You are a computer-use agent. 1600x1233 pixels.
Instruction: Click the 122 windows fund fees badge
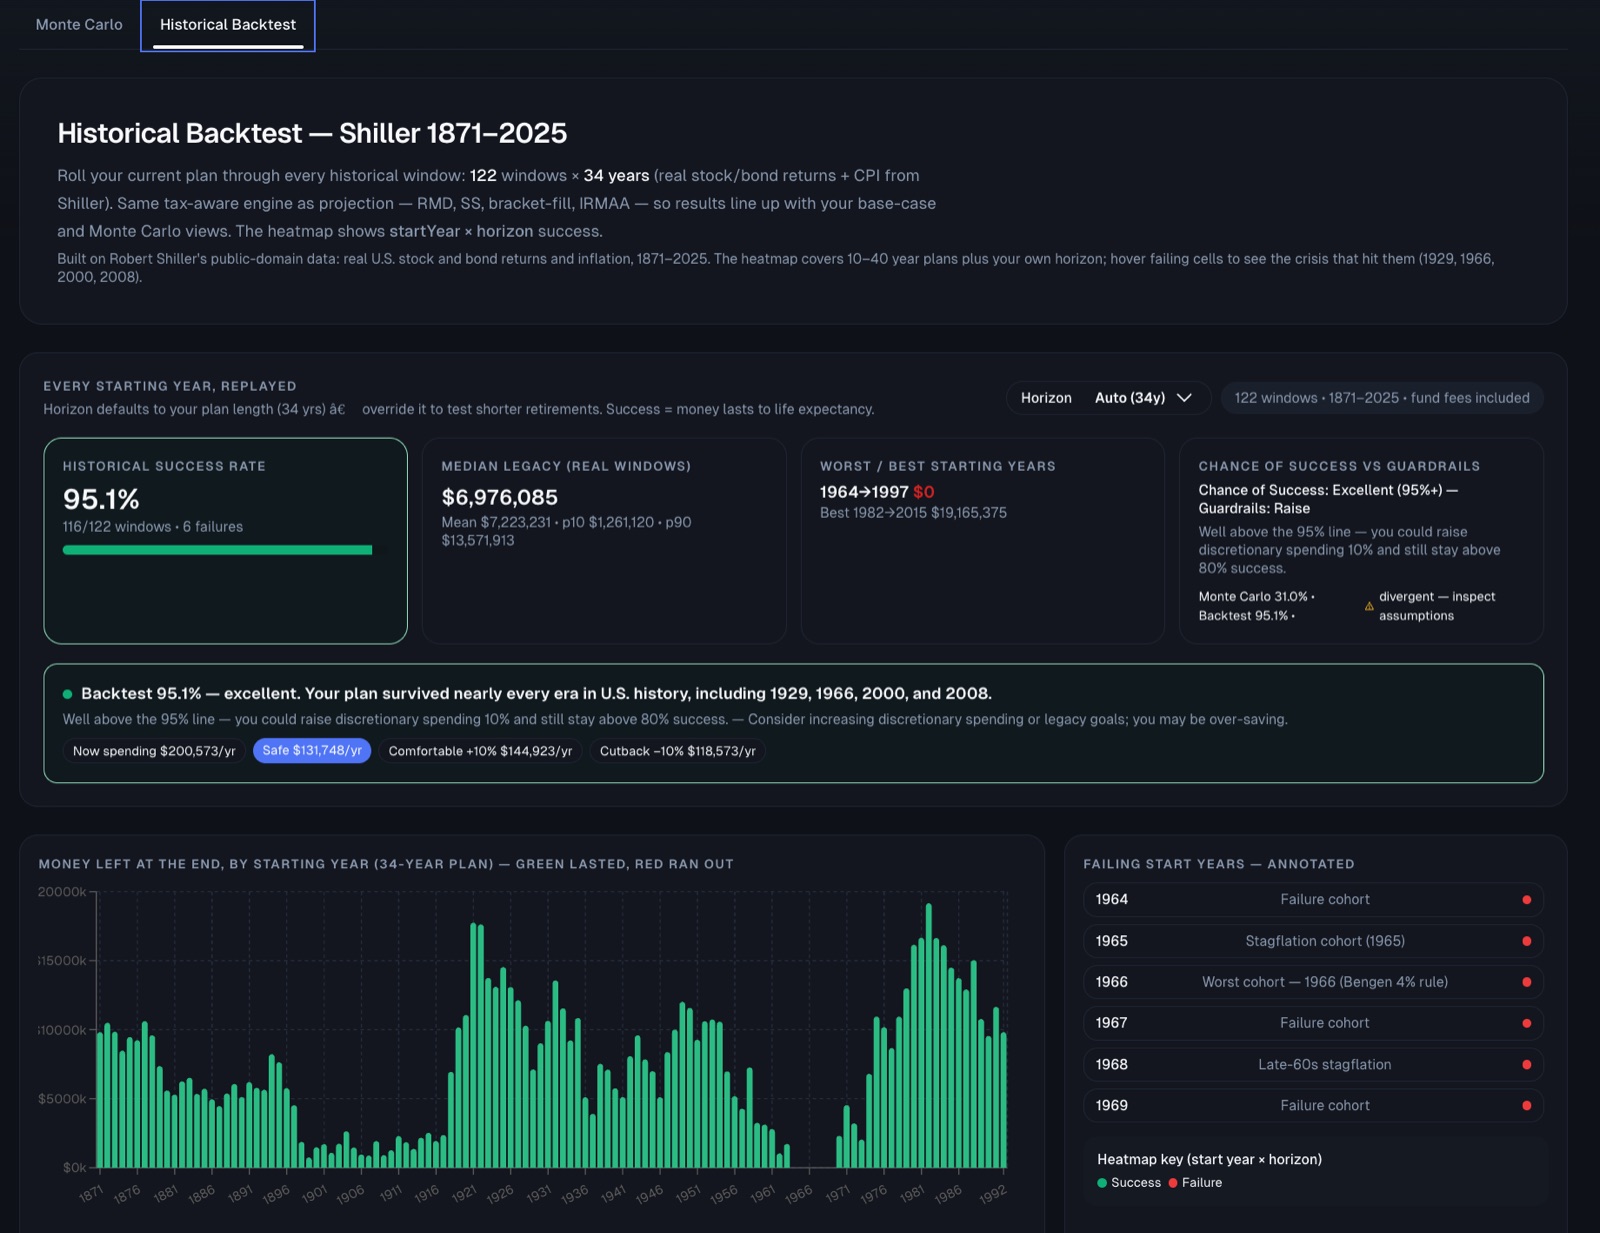[1382, 398]
